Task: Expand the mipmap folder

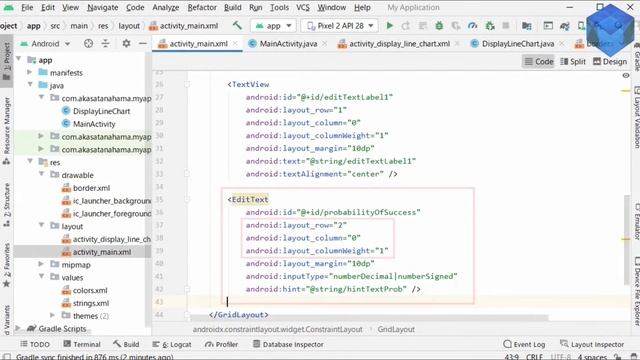Action: click(x=41, y=264)
